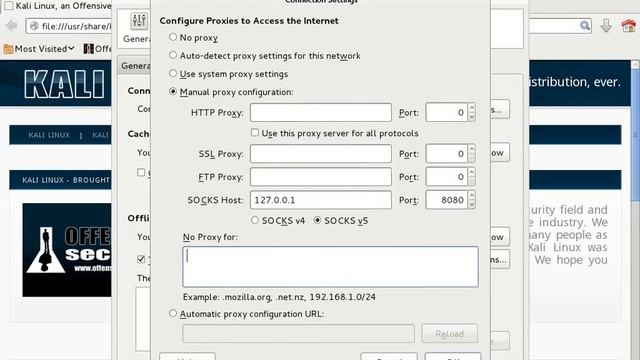
Task: Increase the FTP Proxy port value
Action: point(472,172)
